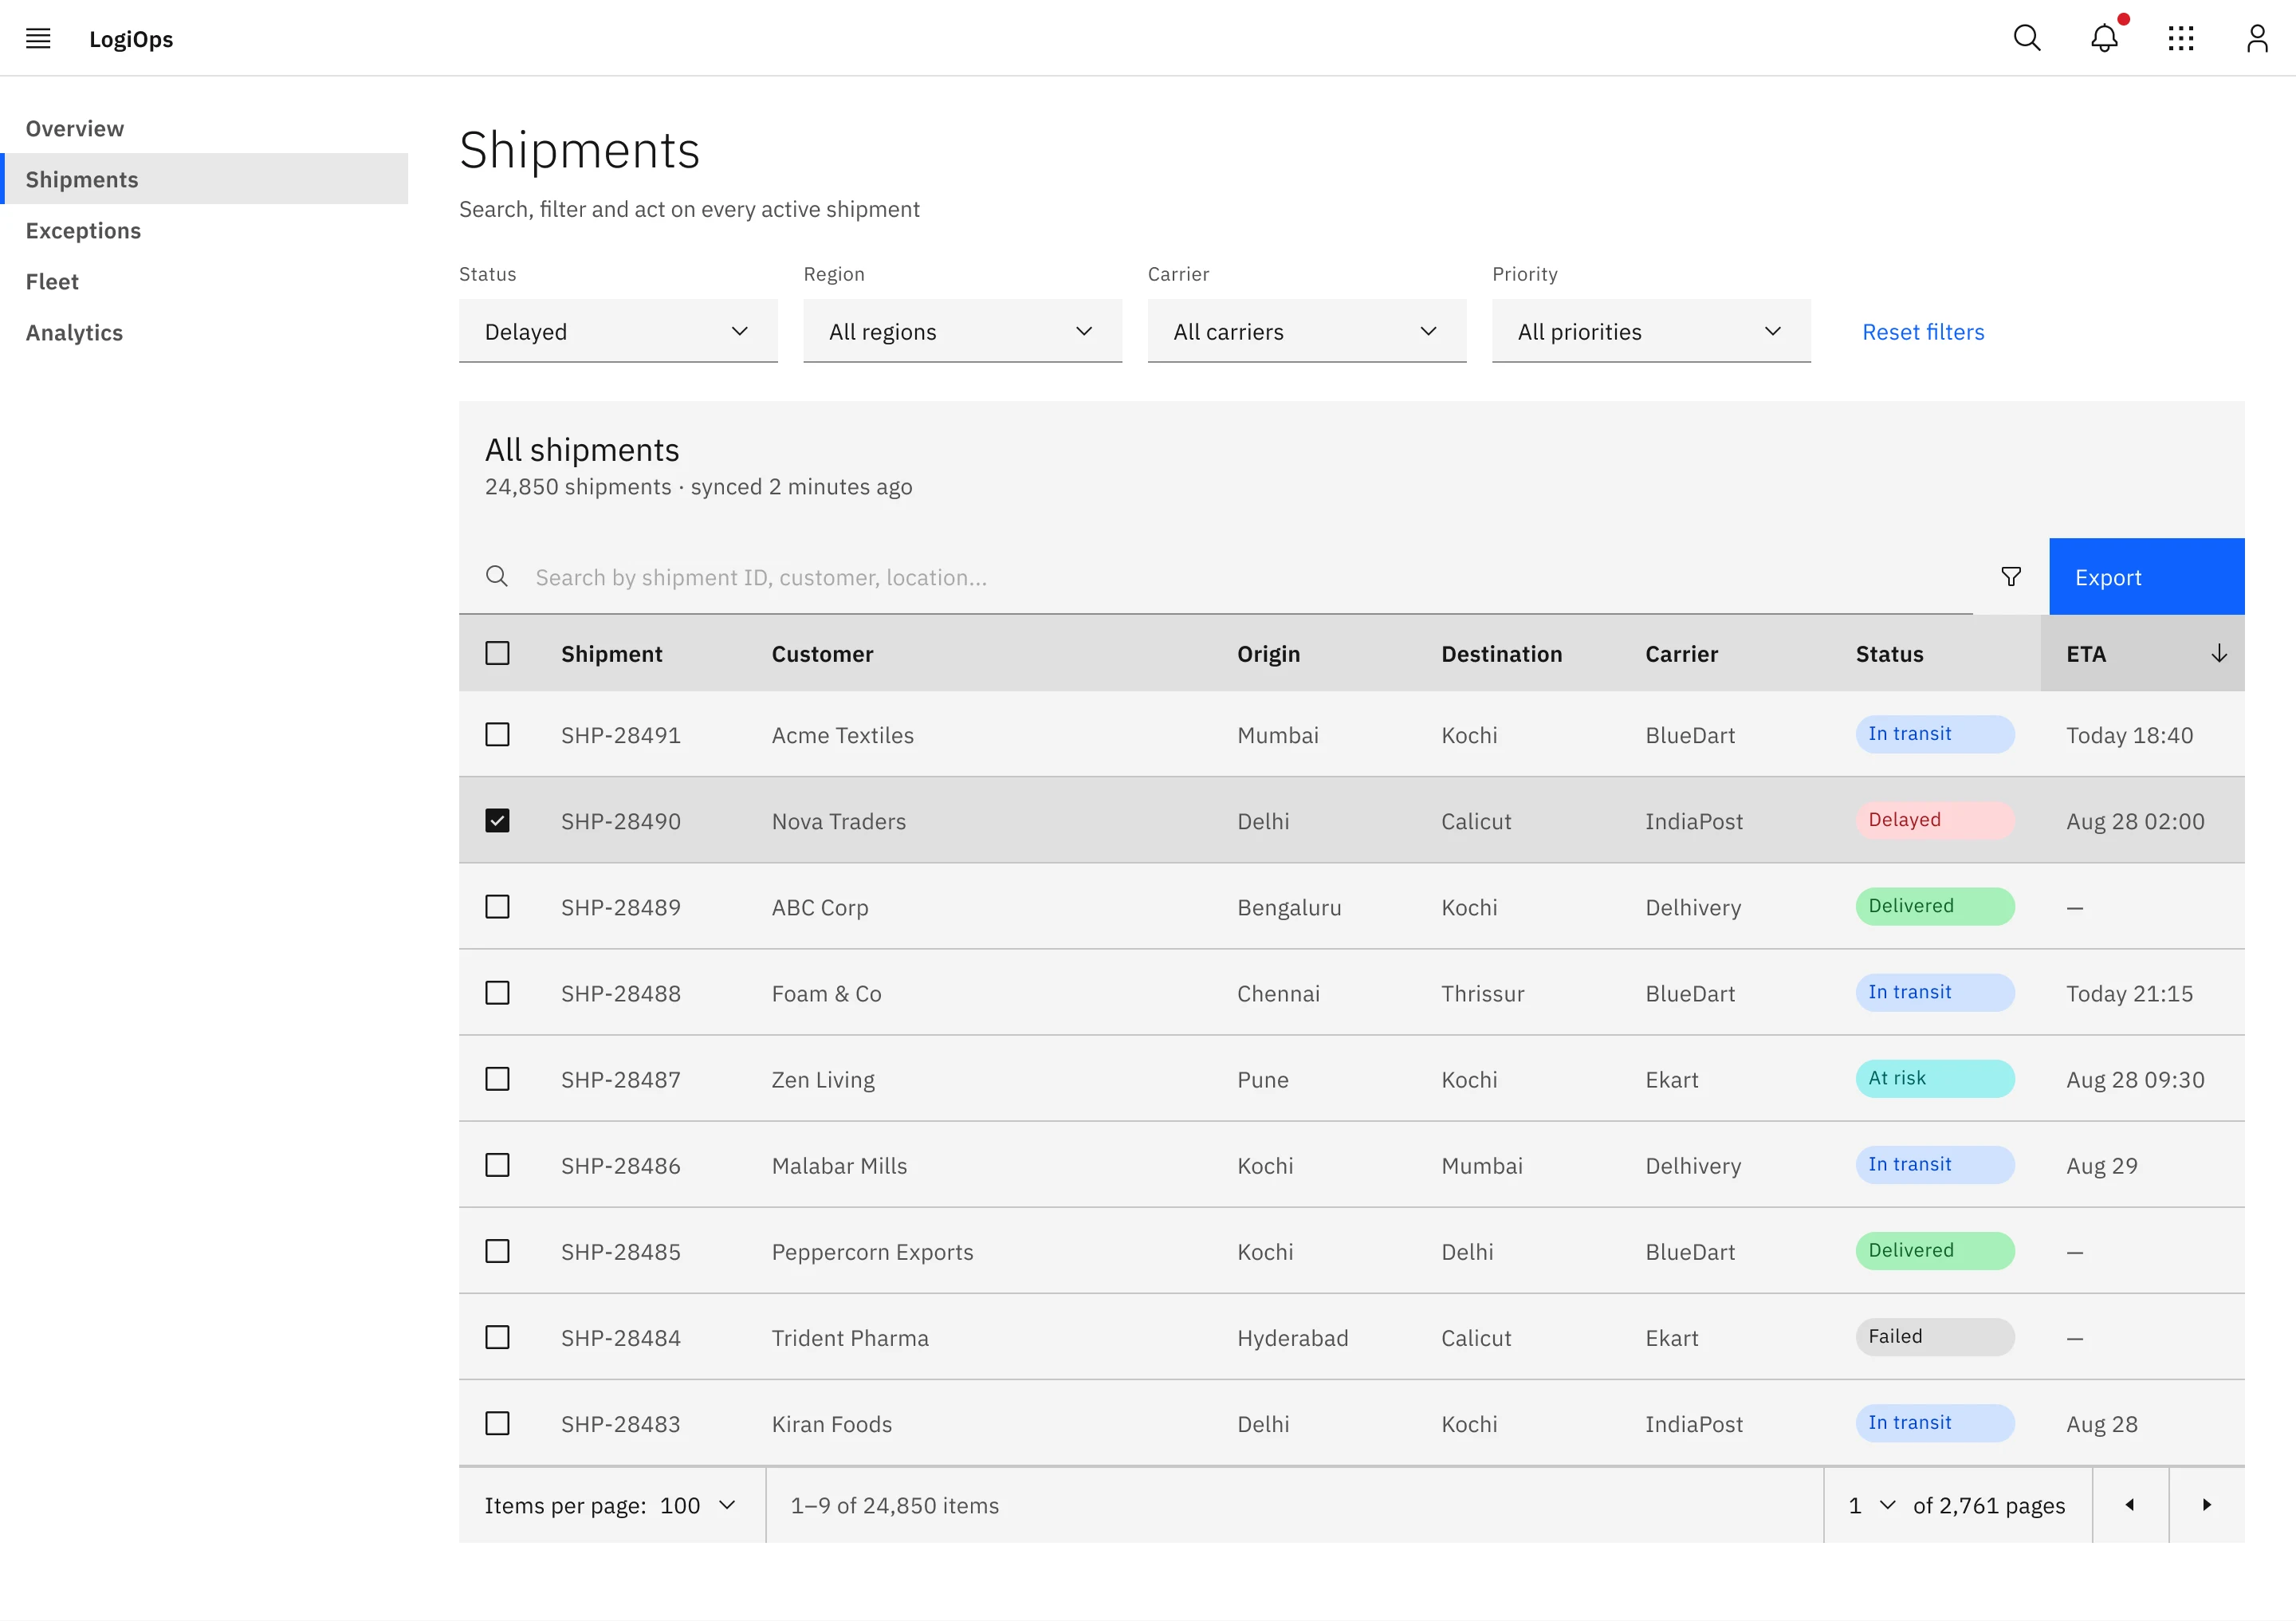Open notifications bell icon
Screen dimensions: 2296x1621
[2104, 38]
